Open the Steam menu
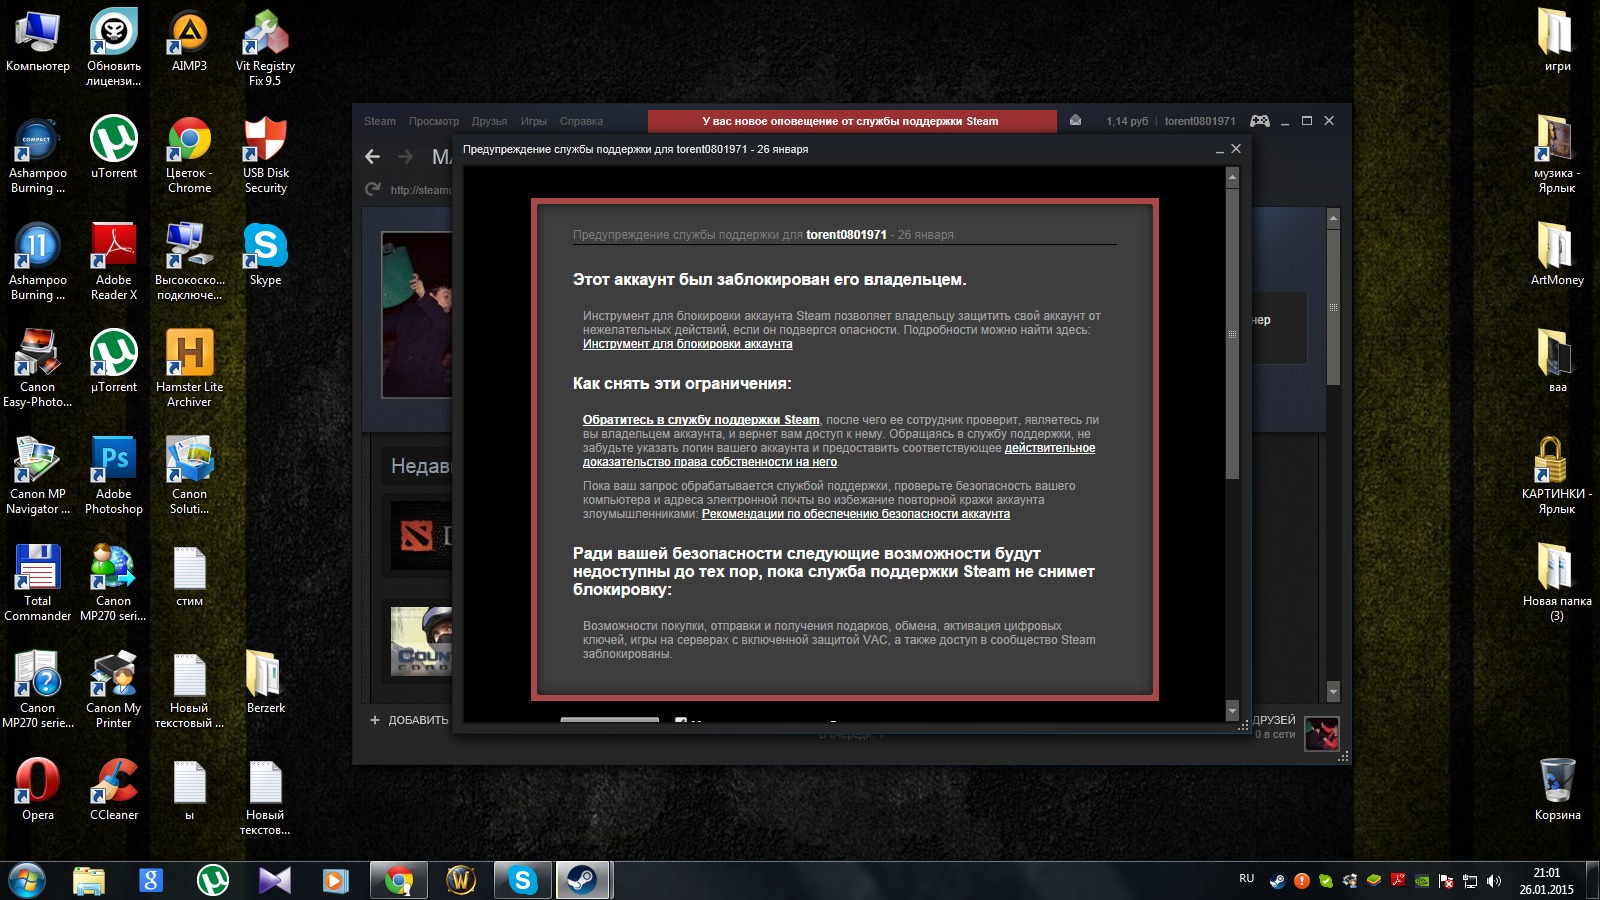This screenshot has height=900, width=1600. pyautogui.click(x=379, y=121)
